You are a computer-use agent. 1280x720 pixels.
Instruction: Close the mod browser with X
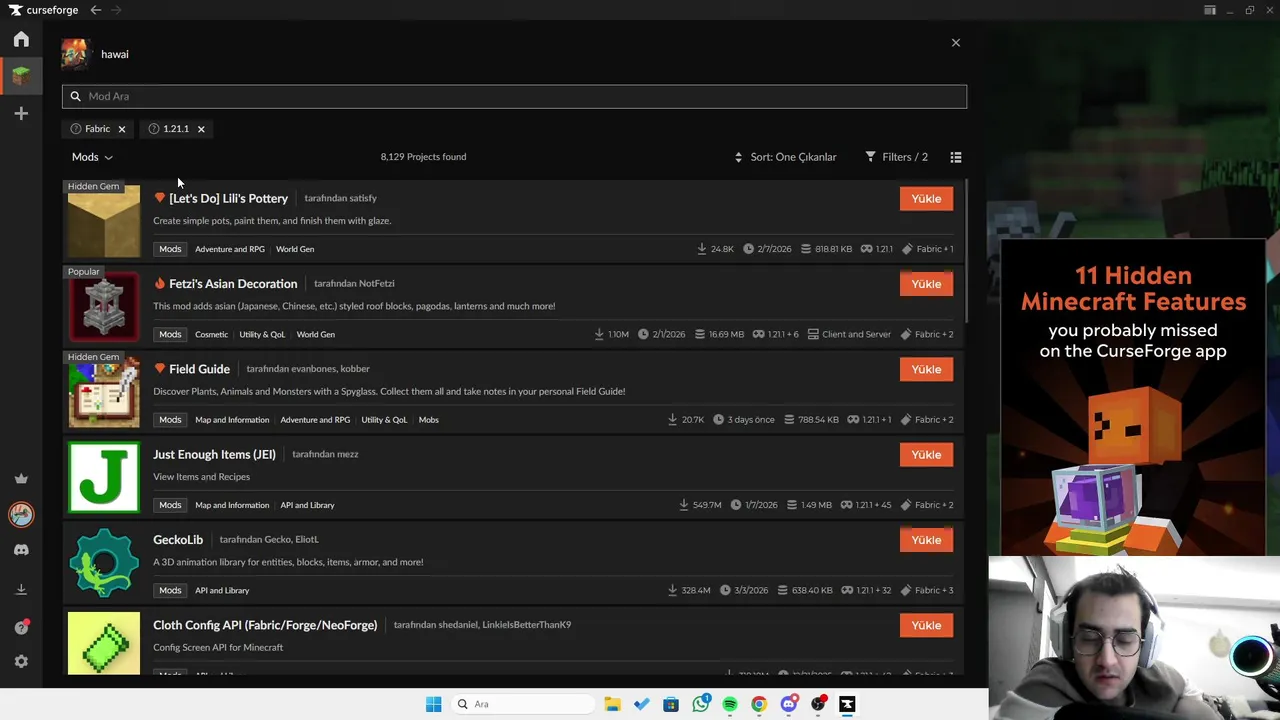tap(956, 43)
